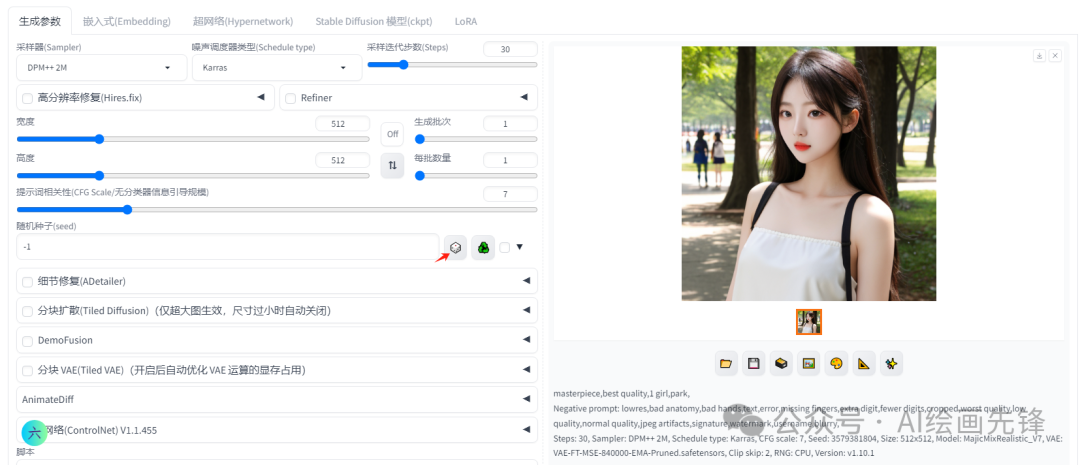1080x465 pixels.
Task: Save the image as zip archive icon
Action: click(780, 363)
